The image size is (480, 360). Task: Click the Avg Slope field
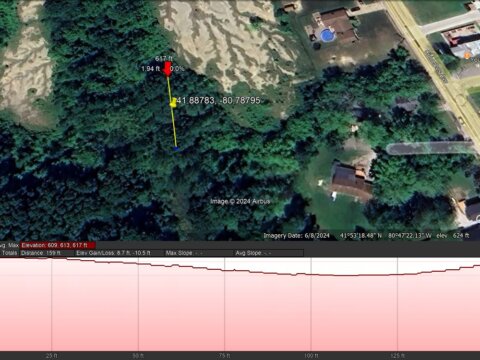click(x=253, y=253)
